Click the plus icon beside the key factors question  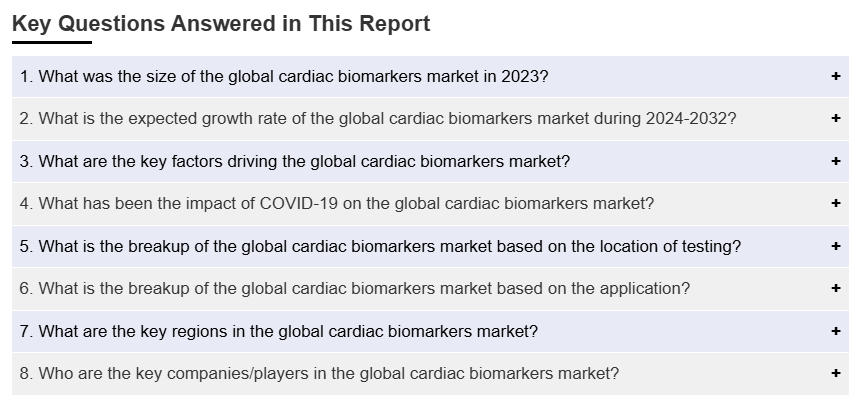835,161
